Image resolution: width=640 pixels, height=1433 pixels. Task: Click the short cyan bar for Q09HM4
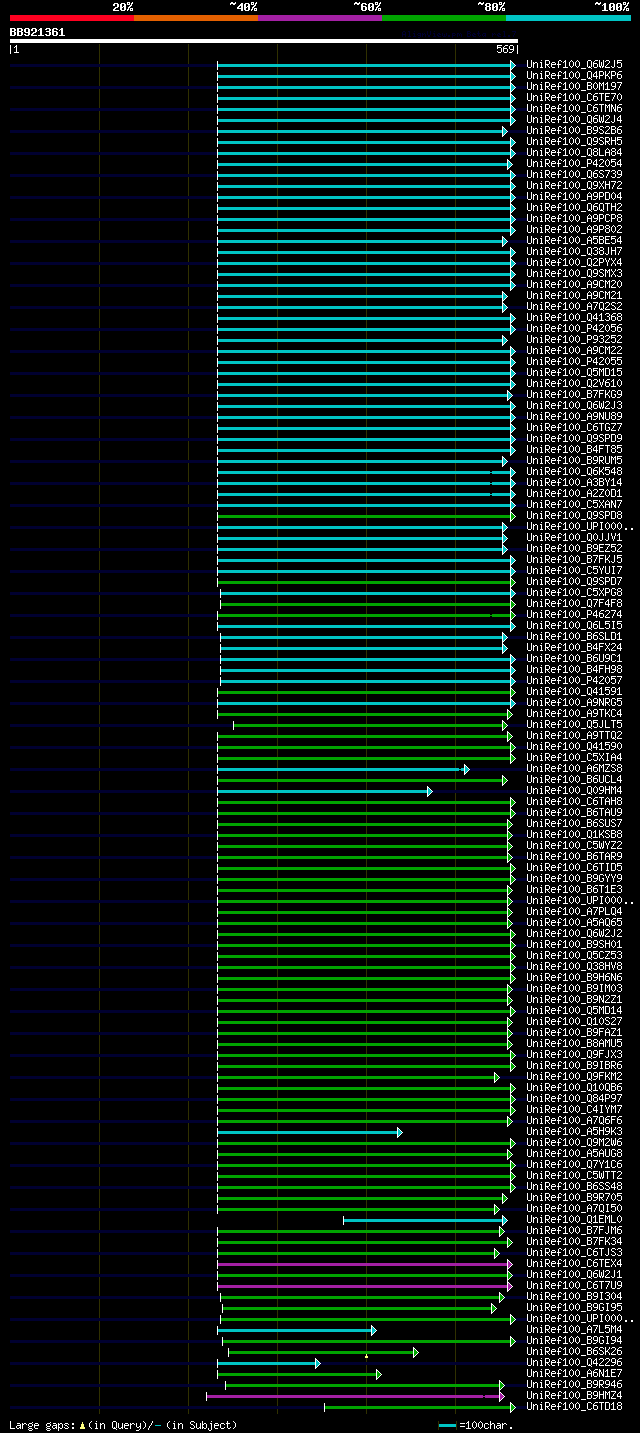click(324, 791)
